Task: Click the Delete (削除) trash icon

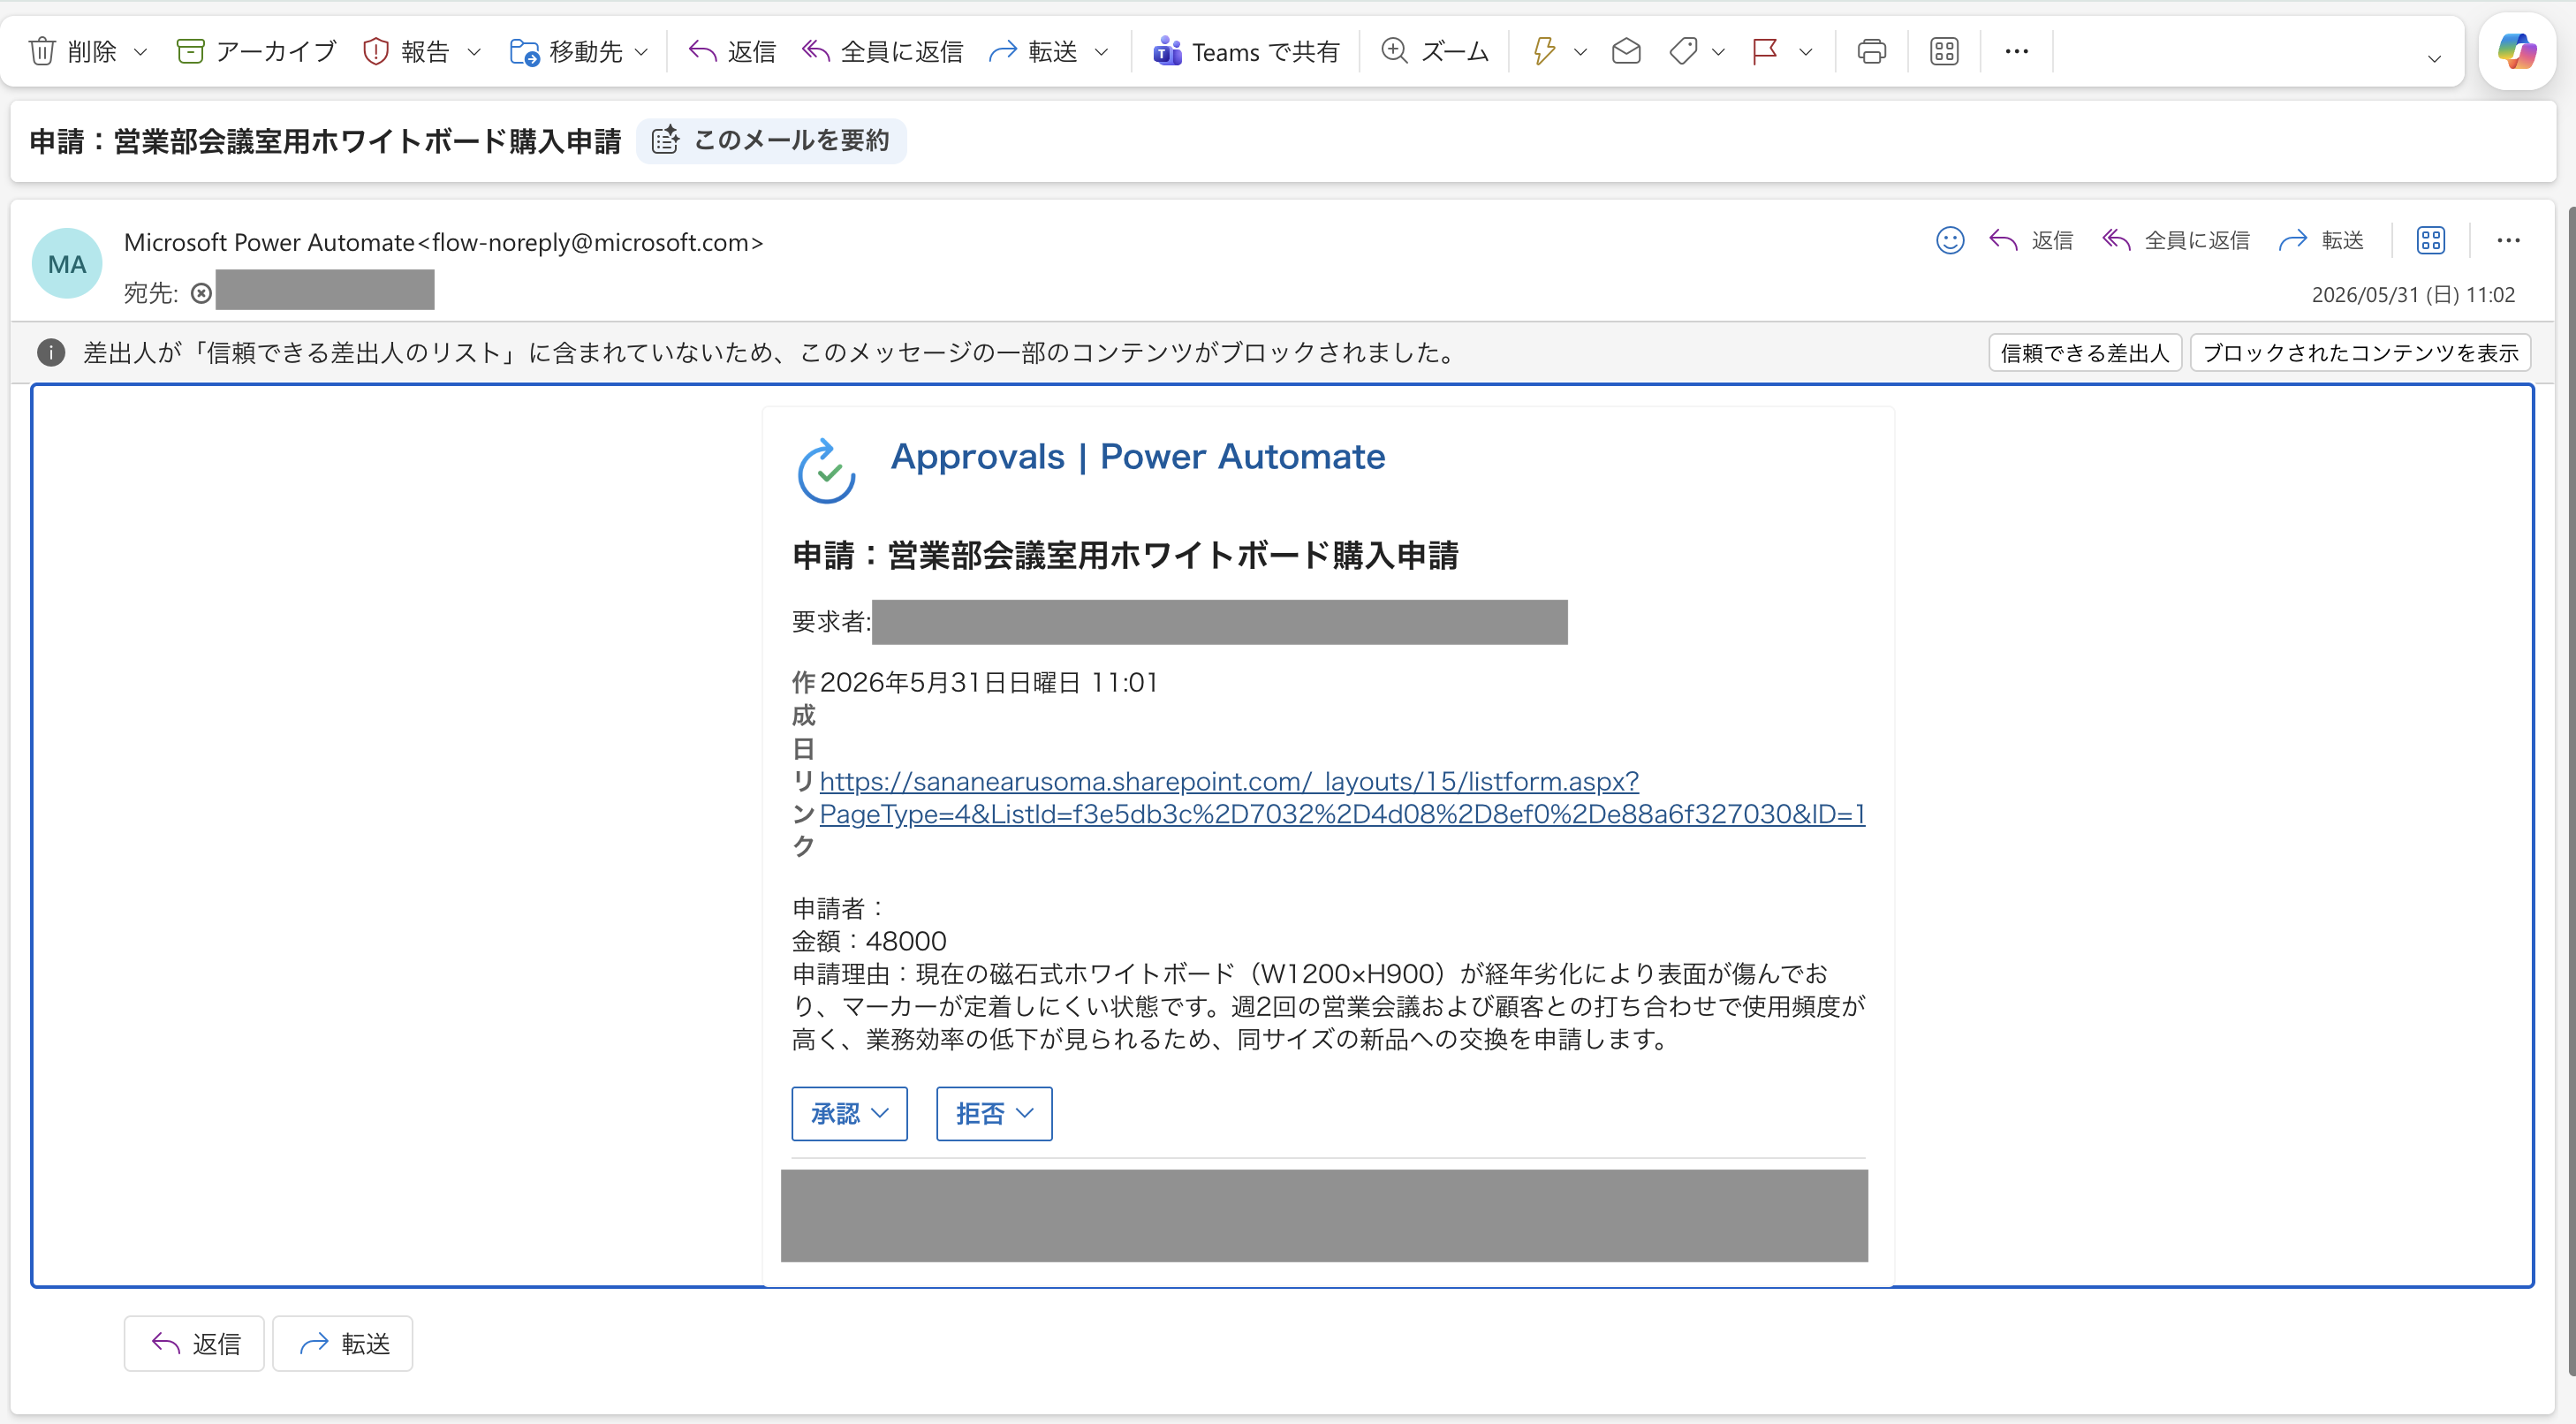Action: (42, 51)
